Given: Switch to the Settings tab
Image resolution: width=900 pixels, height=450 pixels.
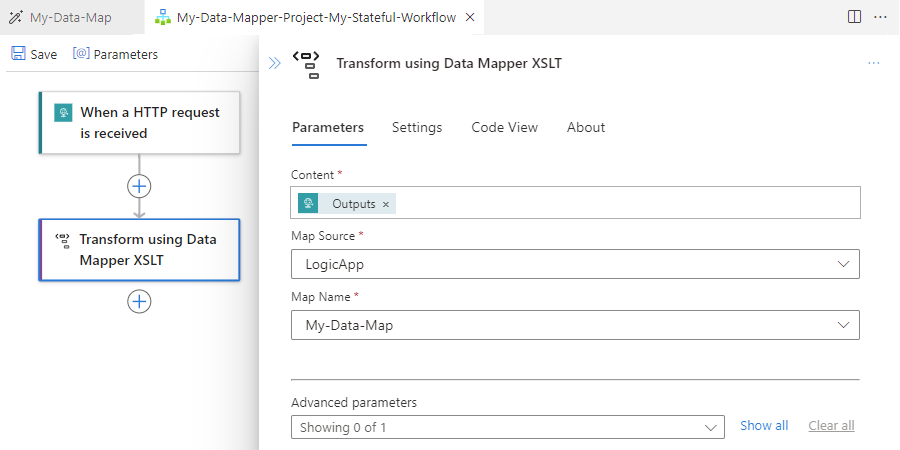Looking at the screenshot, I should click(417, 127).
